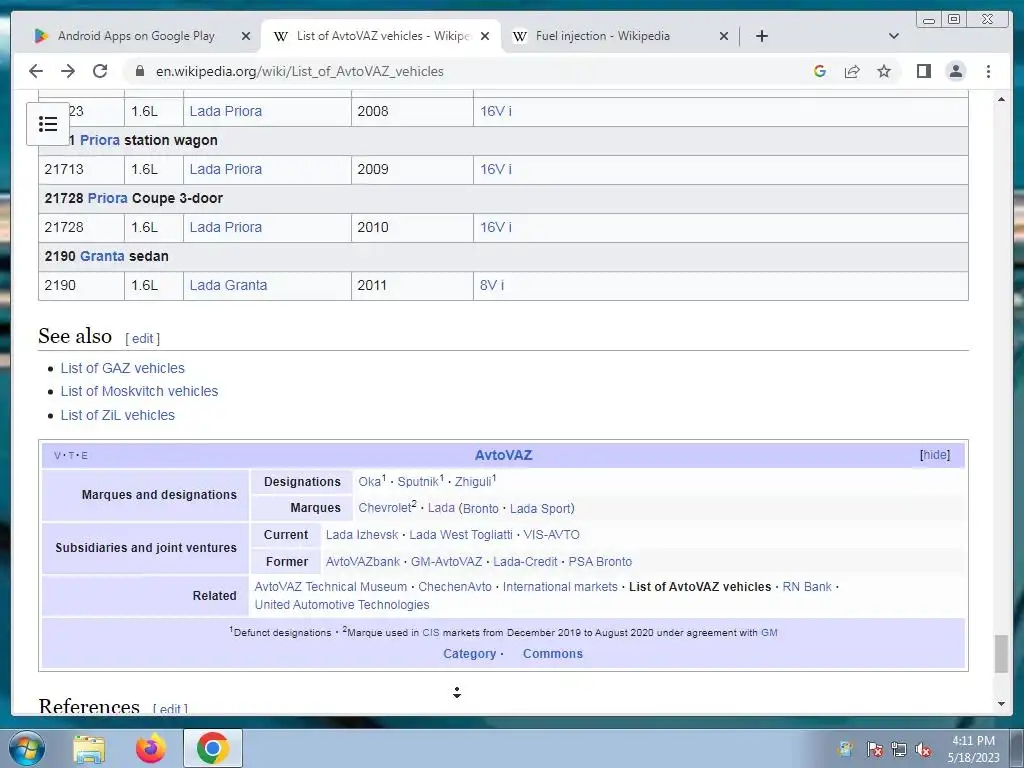1024x768 pixels.
Task: Open the AvtoVAZbank link
Action: 363,562
